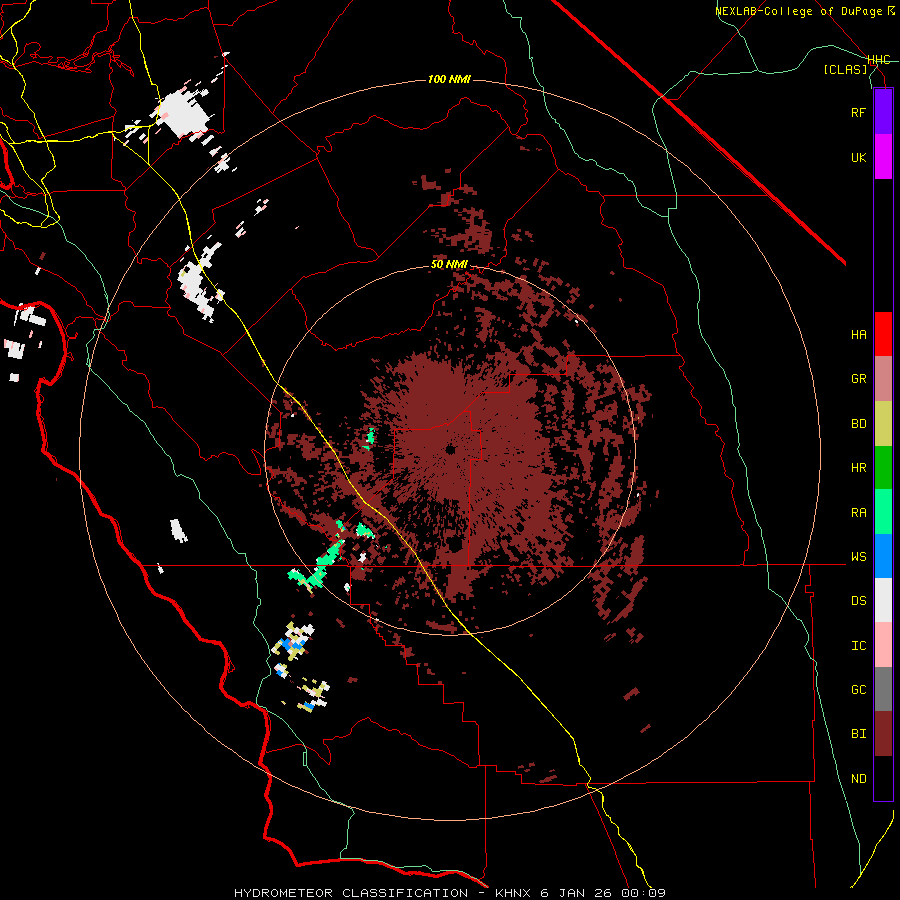Click the gray GC legend swatch
Screen dimensions: 900x900
tap(883, 689)
